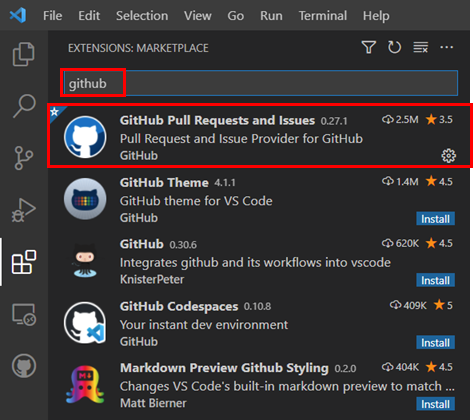Click the GitHub Theme extension icon

[85, 199]
